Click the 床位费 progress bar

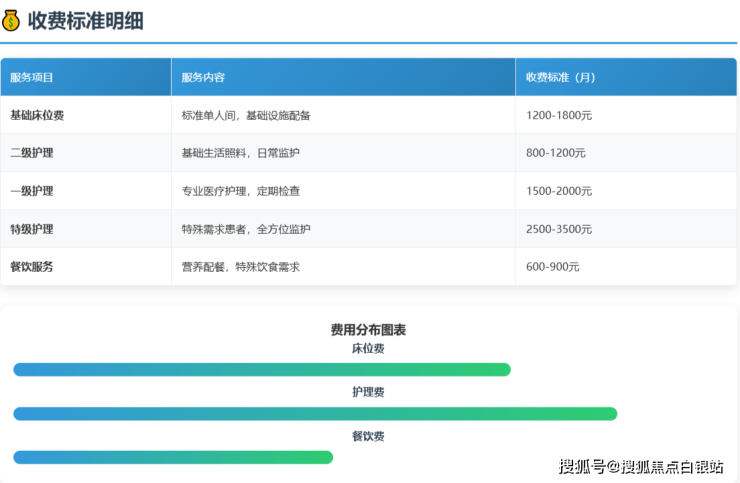tap(262, 370)
